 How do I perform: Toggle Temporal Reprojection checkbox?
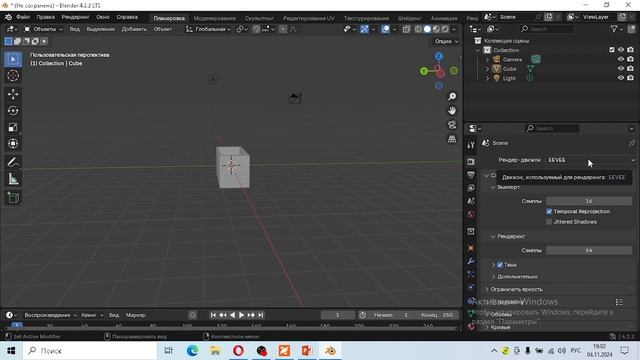[549, 211]
